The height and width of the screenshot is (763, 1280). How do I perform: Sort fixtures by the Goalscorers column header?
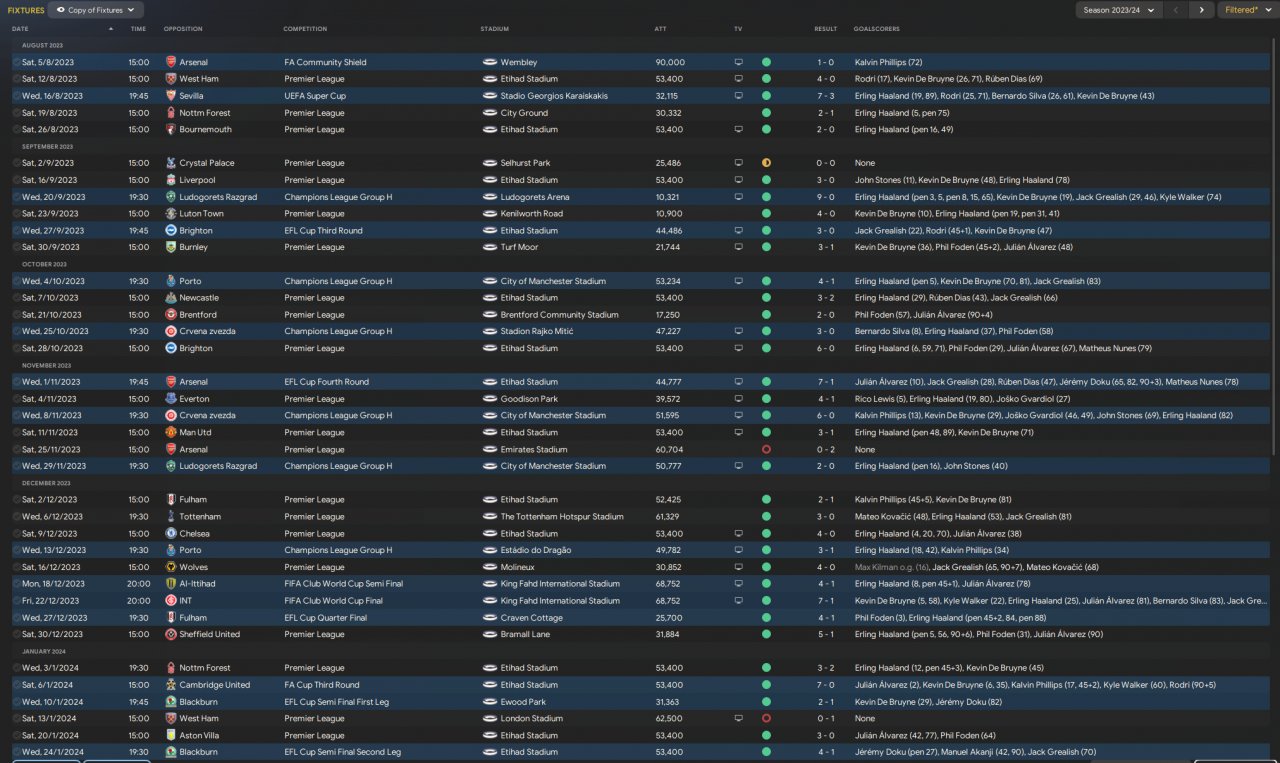click(877, 29)
